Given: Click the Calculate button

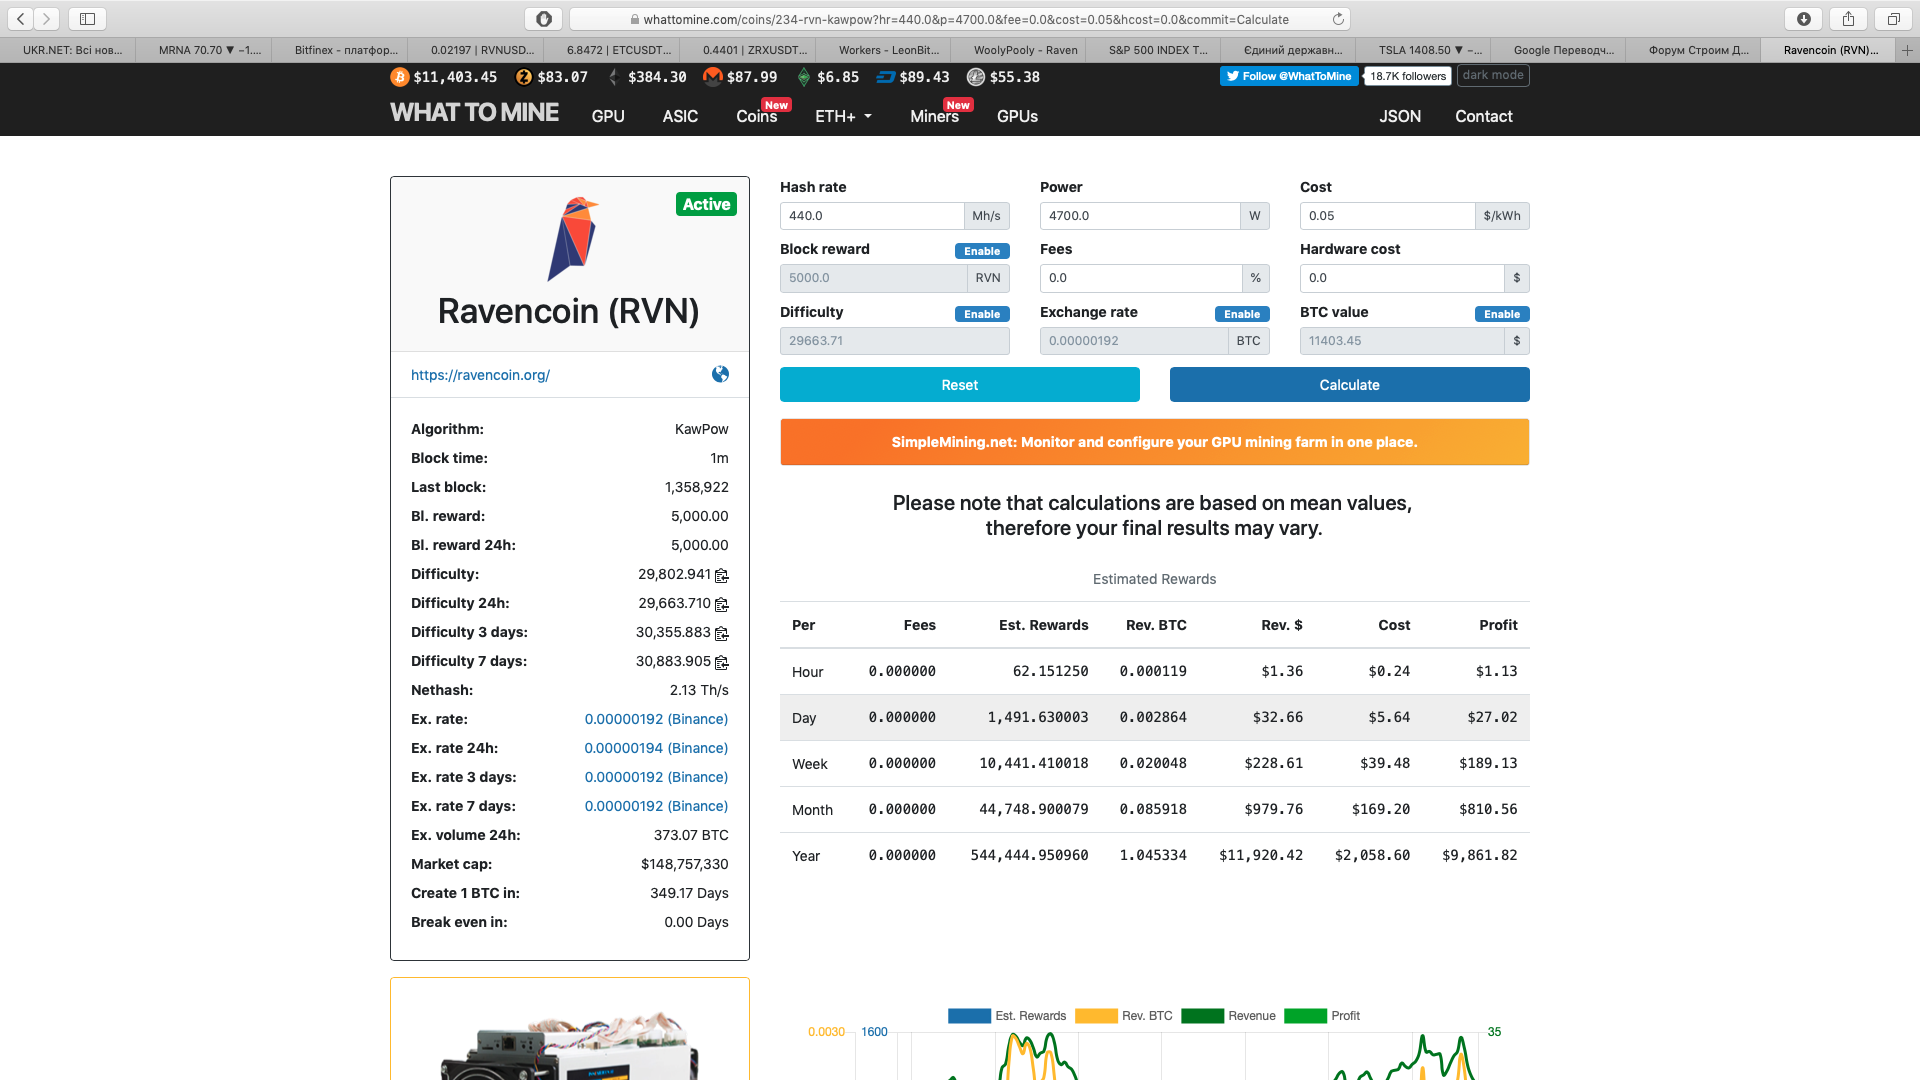Looking at the screenshot, I should click(1349, 385).
